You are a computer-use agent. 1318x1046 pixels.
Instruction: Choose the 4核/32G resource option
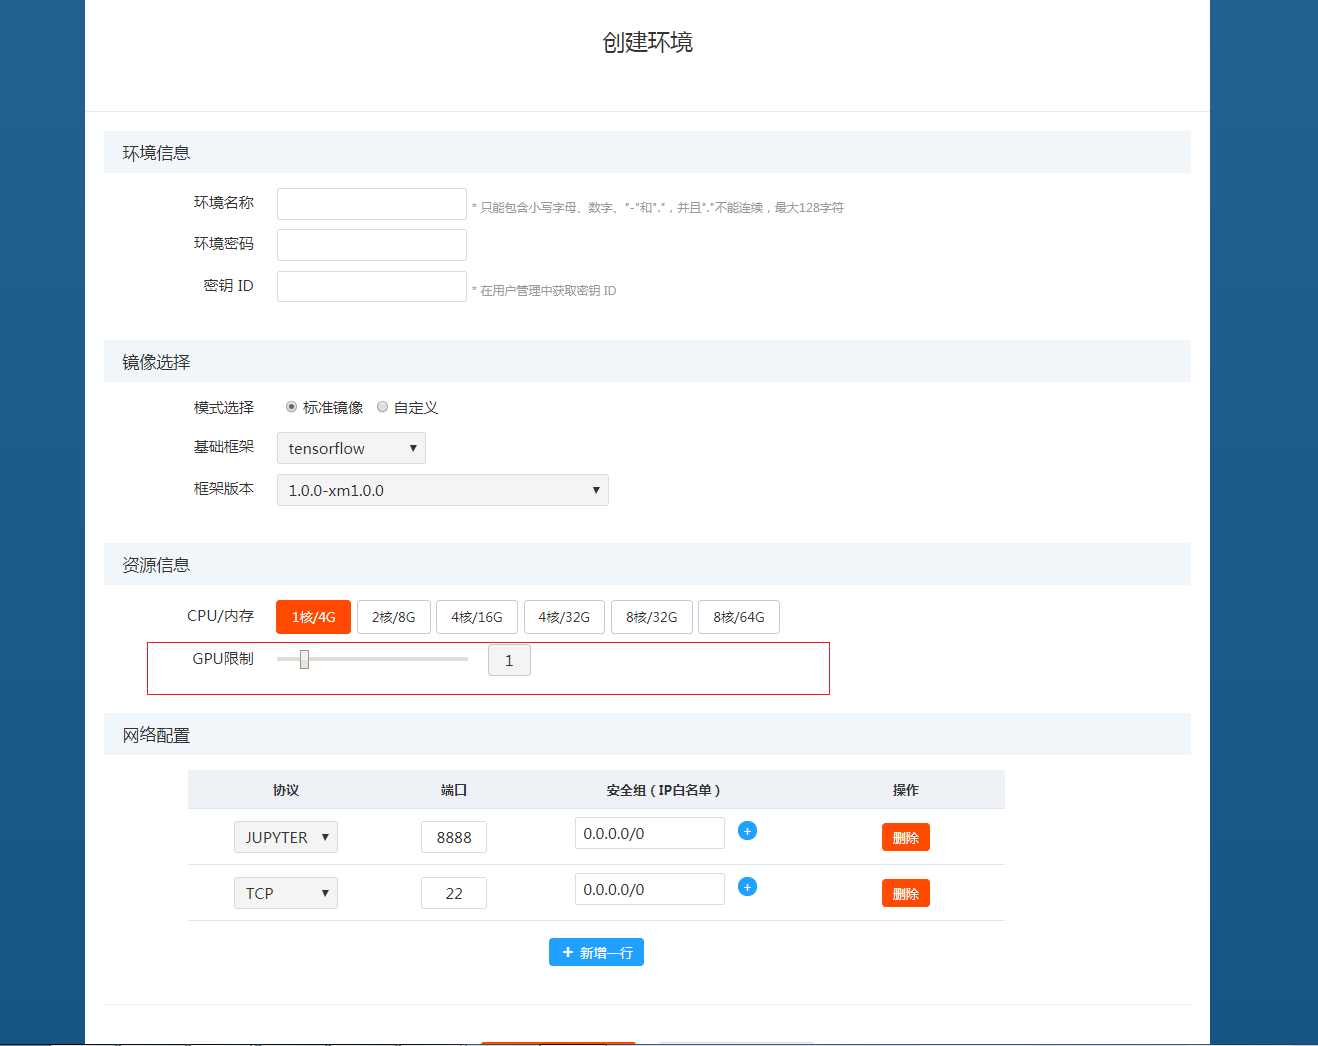pyautogui.click(x=564, y=617)
